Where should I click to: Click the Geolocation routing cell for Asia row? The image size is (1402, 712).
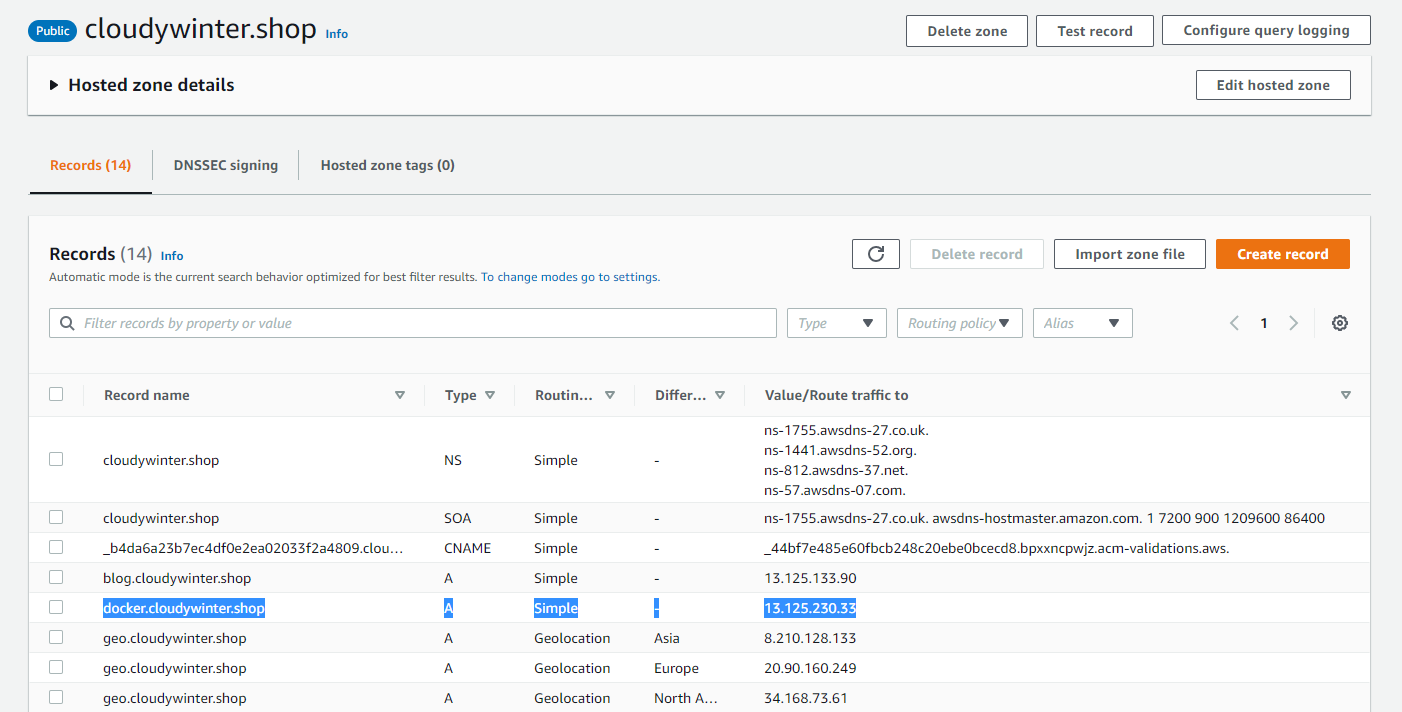point(572,638)
